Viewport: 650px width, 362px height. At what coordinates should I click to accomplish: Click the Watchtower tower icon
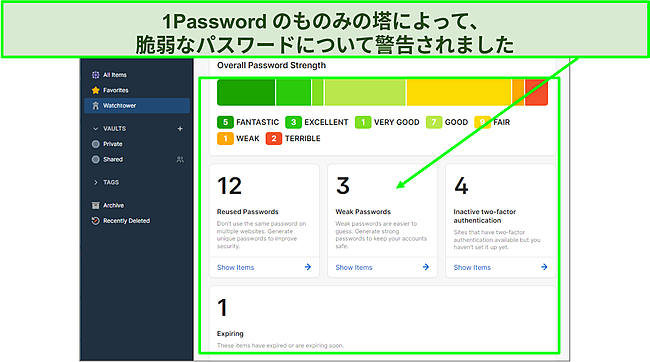96,106
